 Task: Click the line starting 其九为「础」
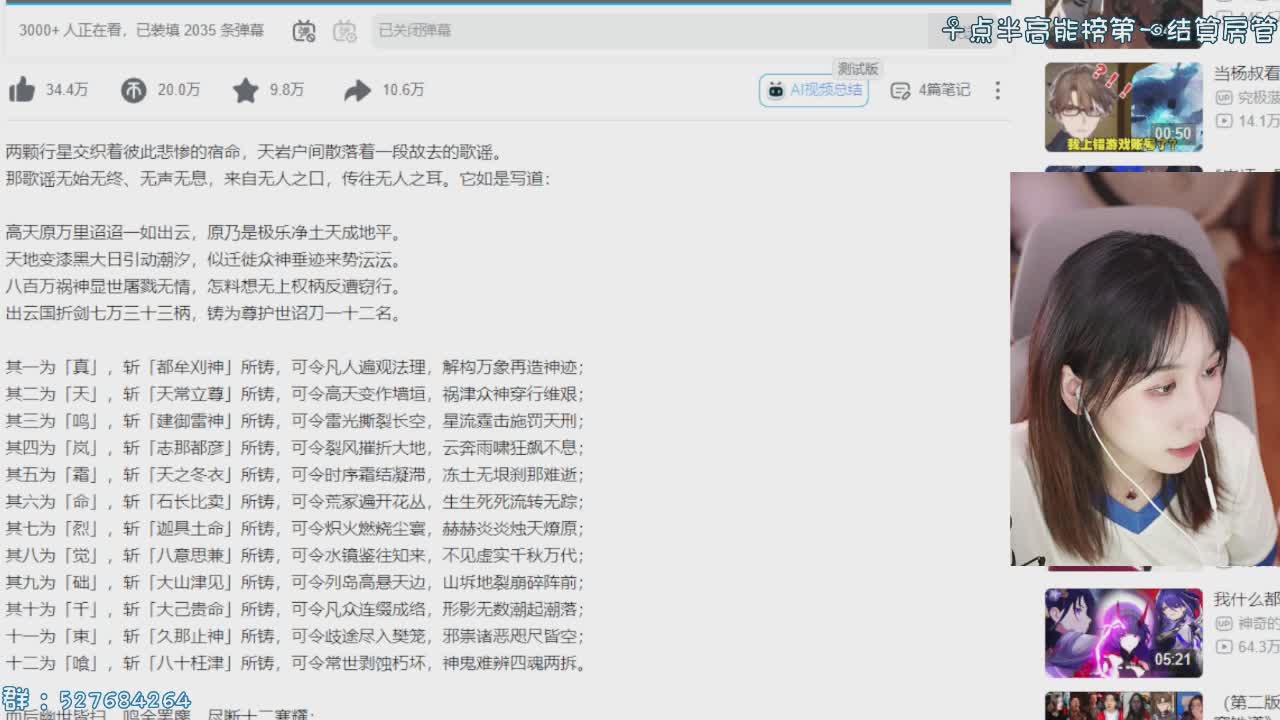(x=295, y=583)
